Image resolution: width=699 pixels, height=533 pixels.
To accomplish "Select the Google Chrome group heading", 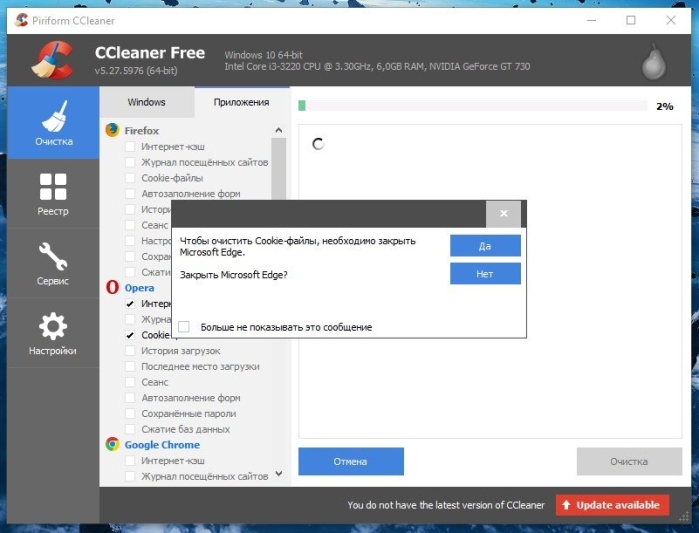I will pyautogui.click(x=162, y=444).
